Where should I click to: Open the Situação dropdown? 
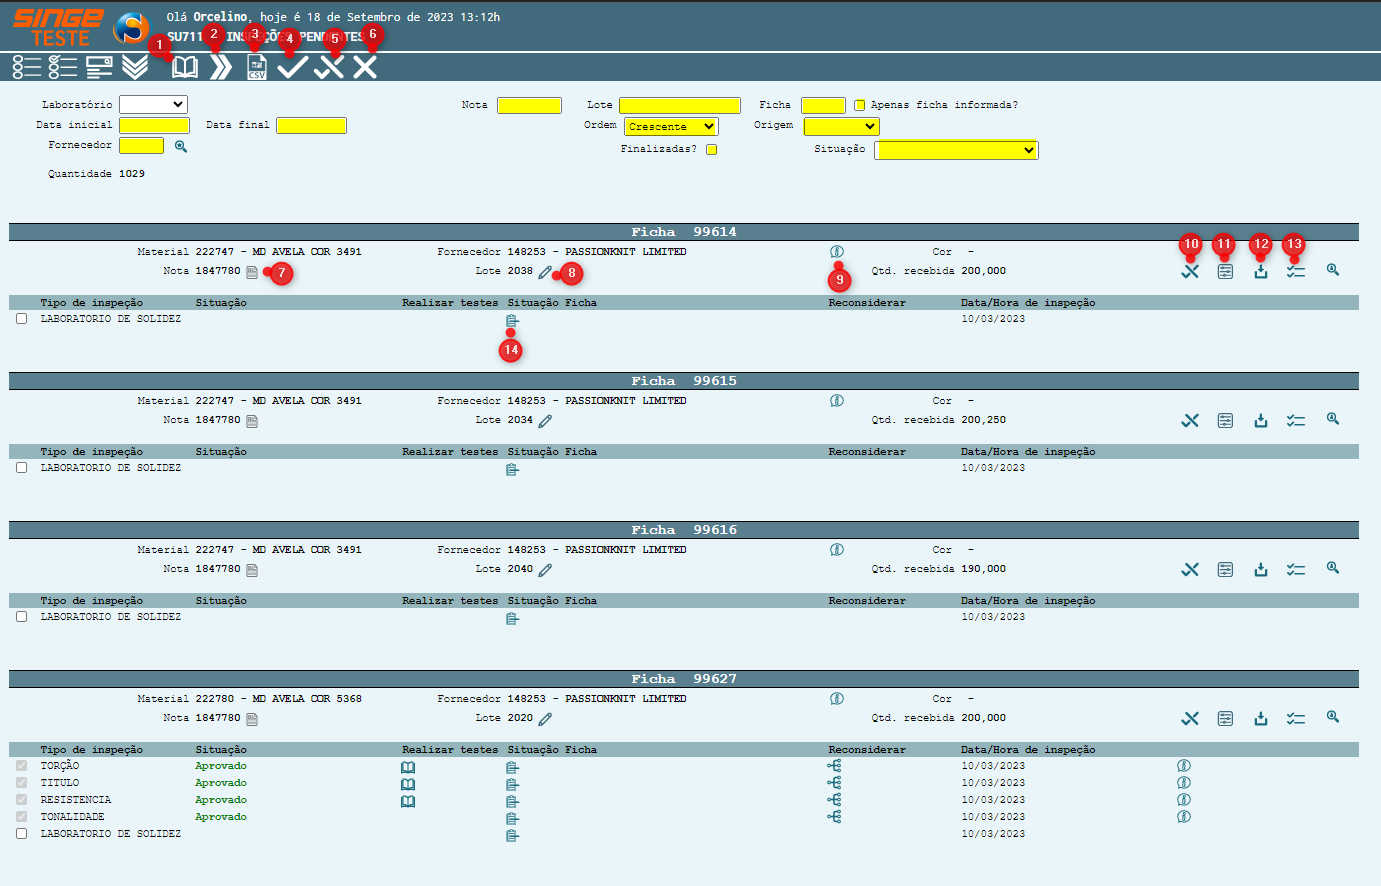tap(956, 150)
